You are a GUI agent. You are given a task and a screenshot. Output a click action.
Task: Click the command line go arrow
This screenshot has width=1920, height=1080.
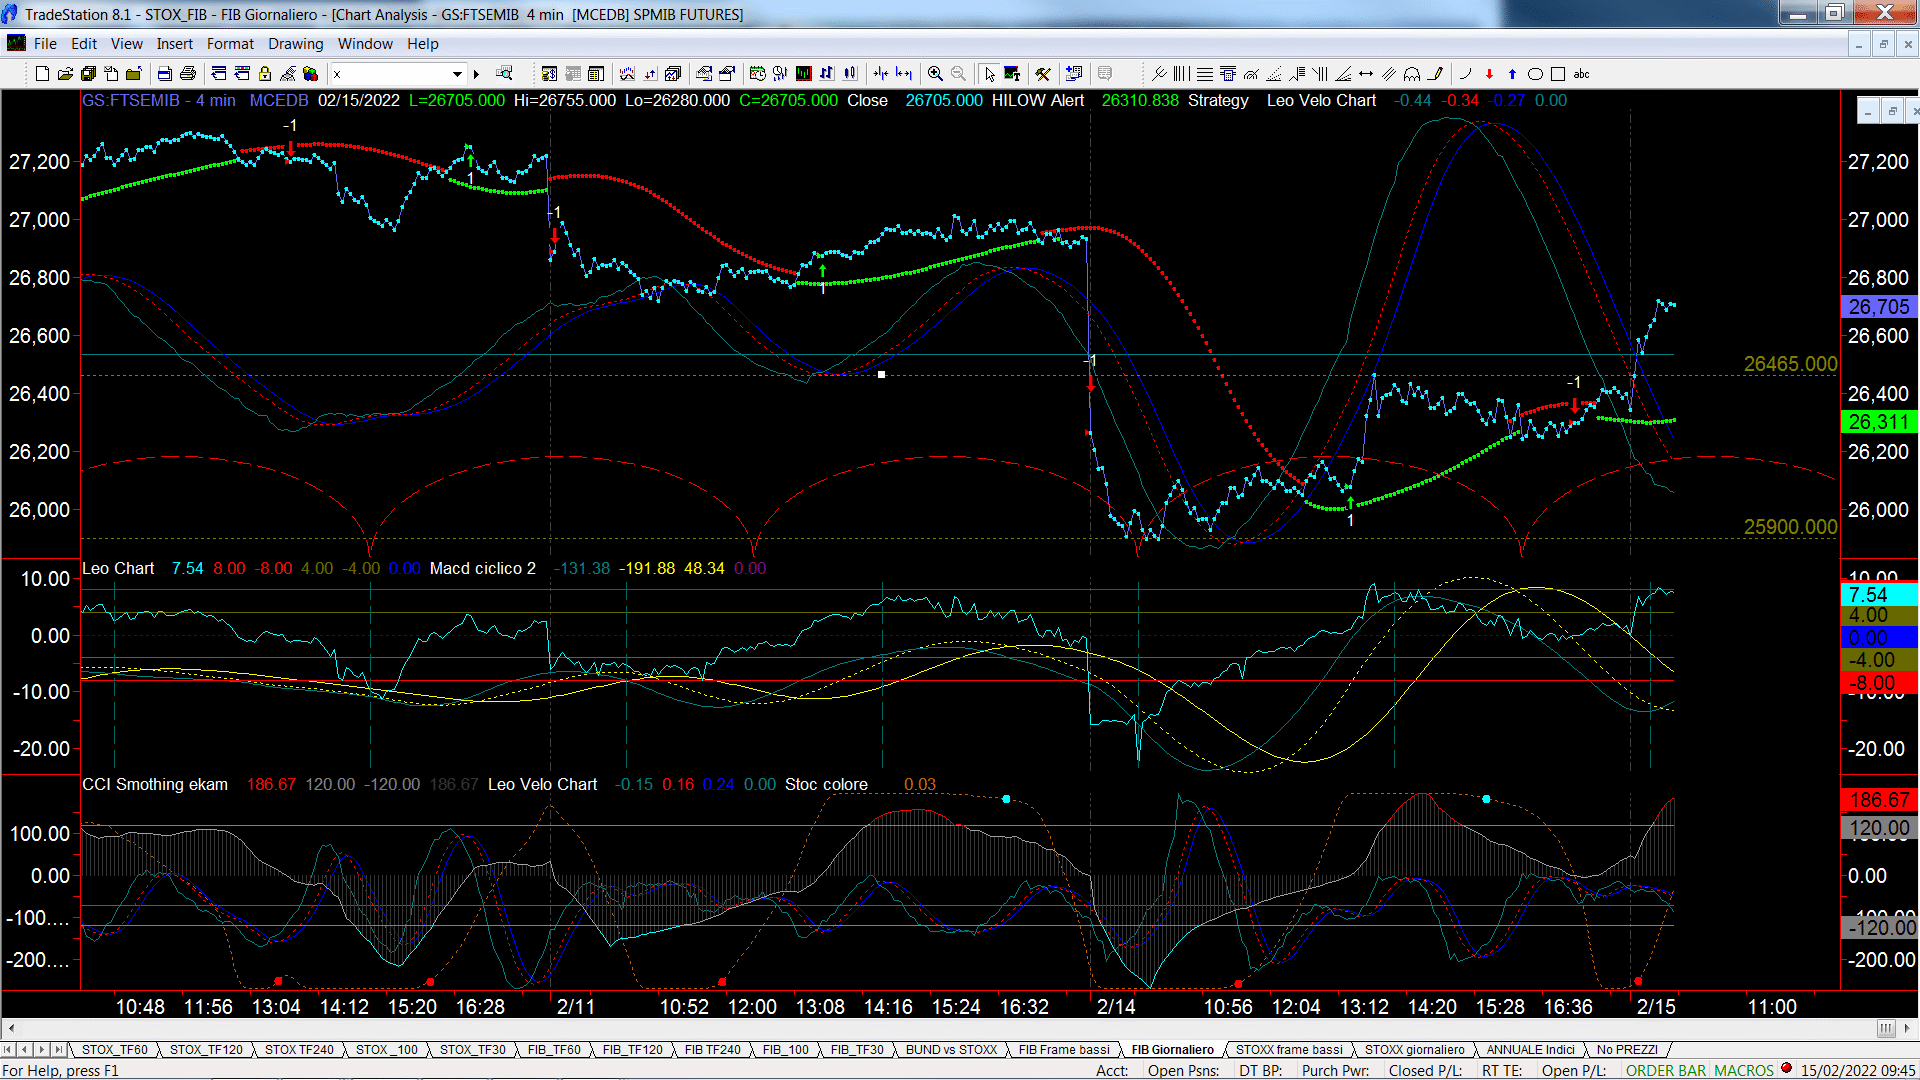(476, 74)
